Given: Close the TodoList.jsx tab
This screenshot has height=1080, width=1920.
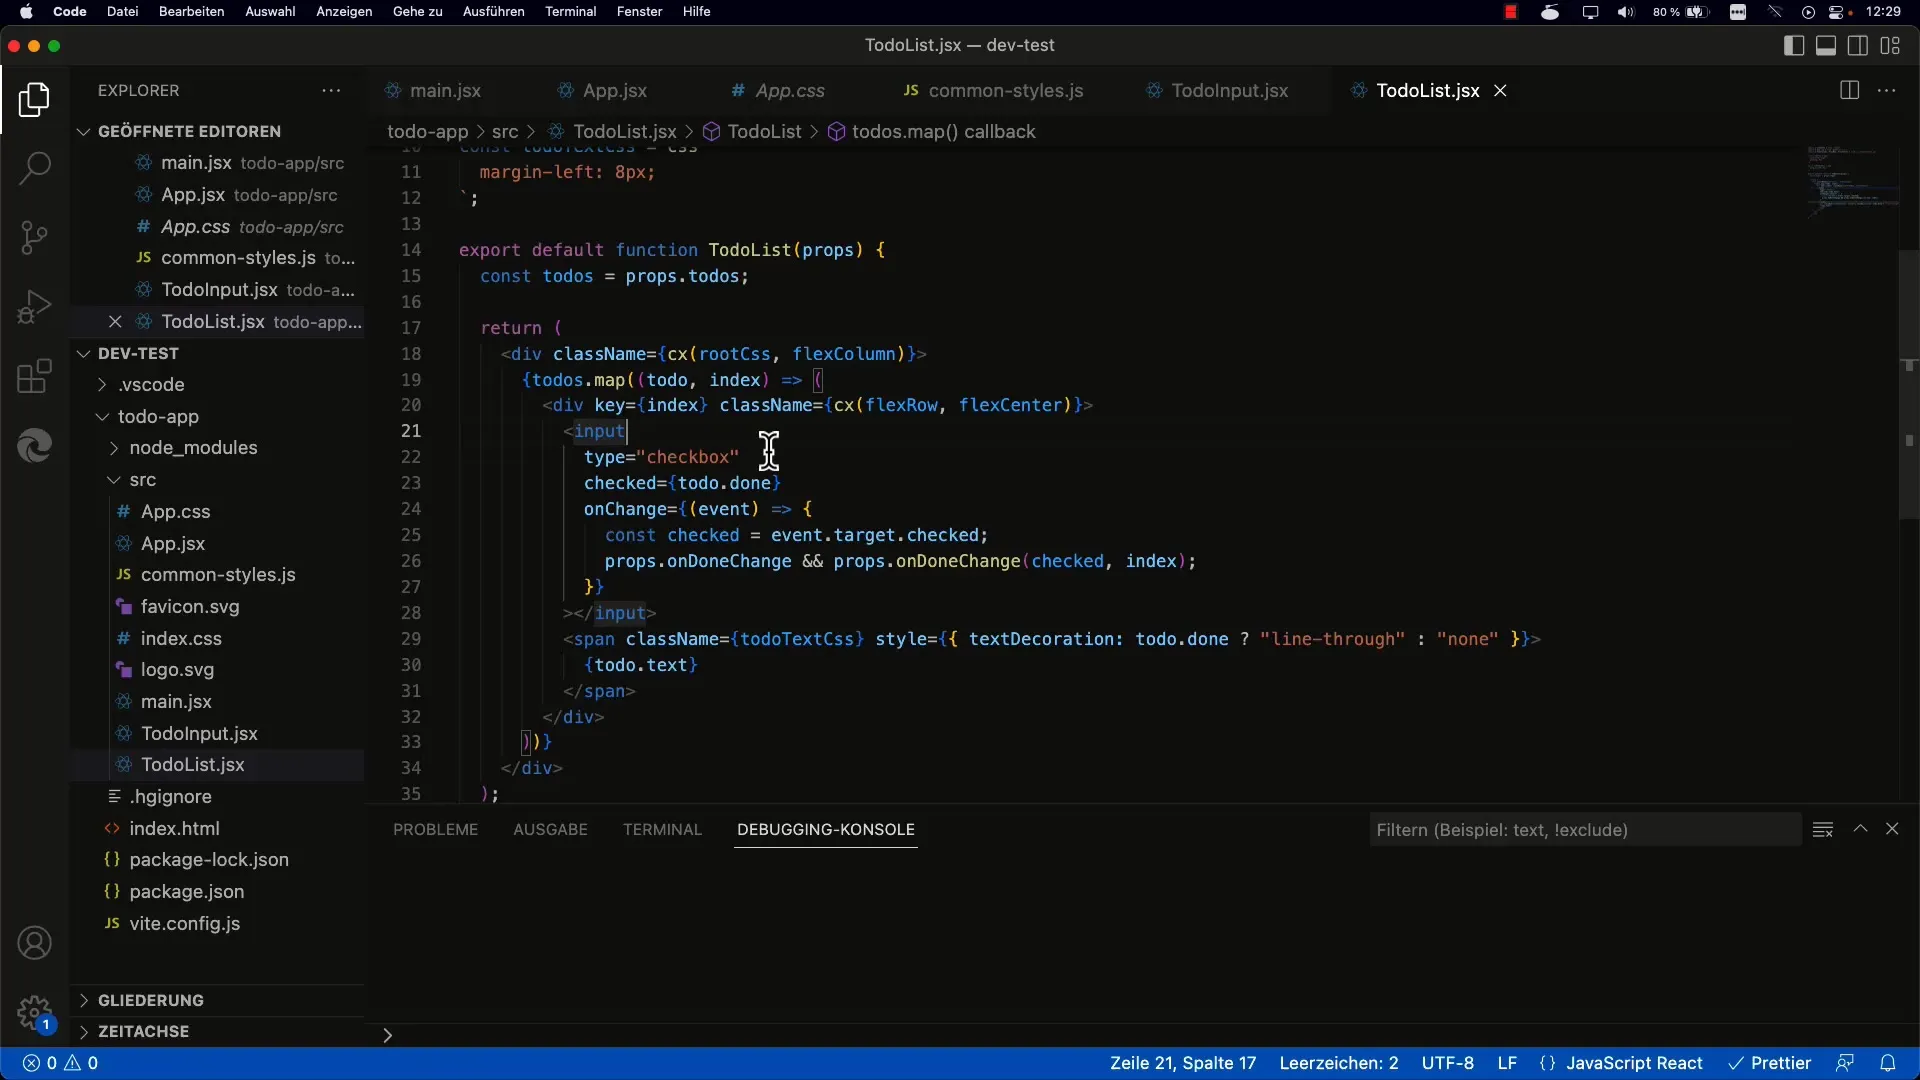Looking at the screenshot, I should coord(1500,90).
